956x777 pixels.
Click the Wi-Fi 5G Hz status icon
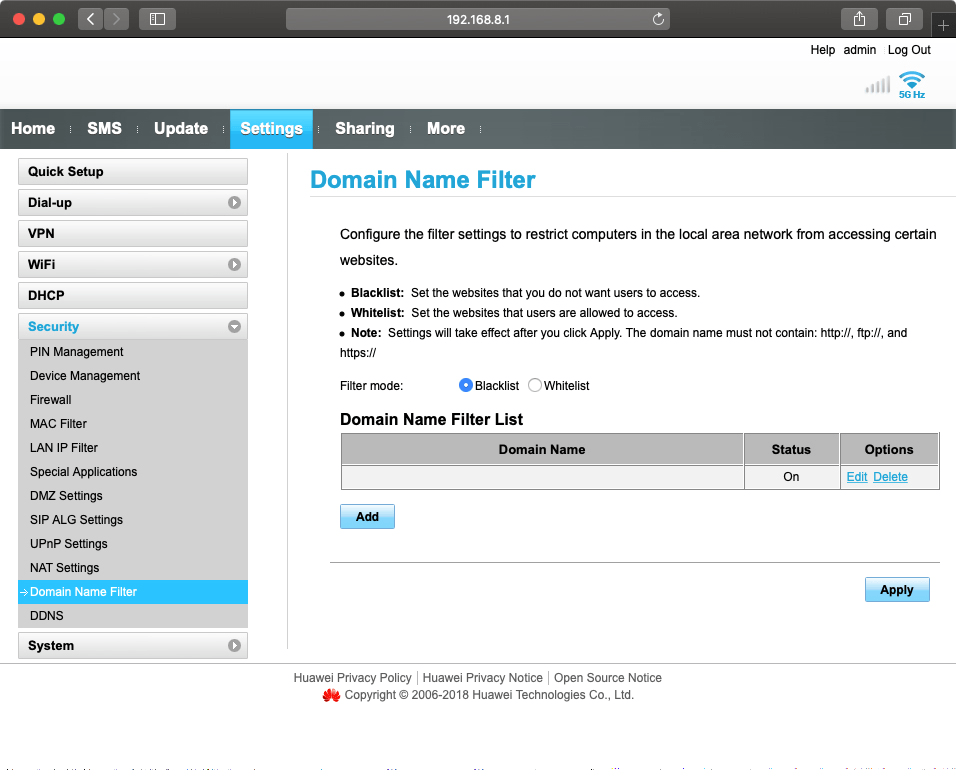tap(911, 84)
